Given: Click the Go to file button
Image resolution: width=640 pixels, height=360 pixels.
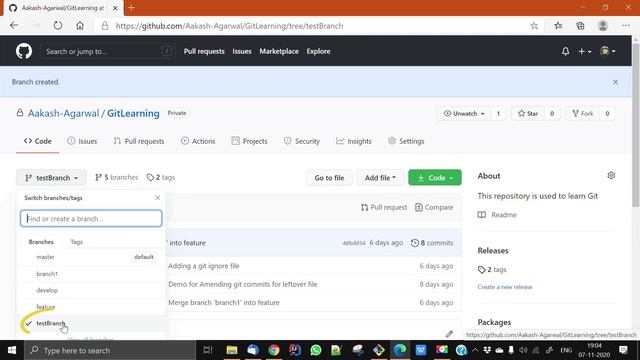Looking at the screenshot, I should pyautogui.click(x=329, y=178).
